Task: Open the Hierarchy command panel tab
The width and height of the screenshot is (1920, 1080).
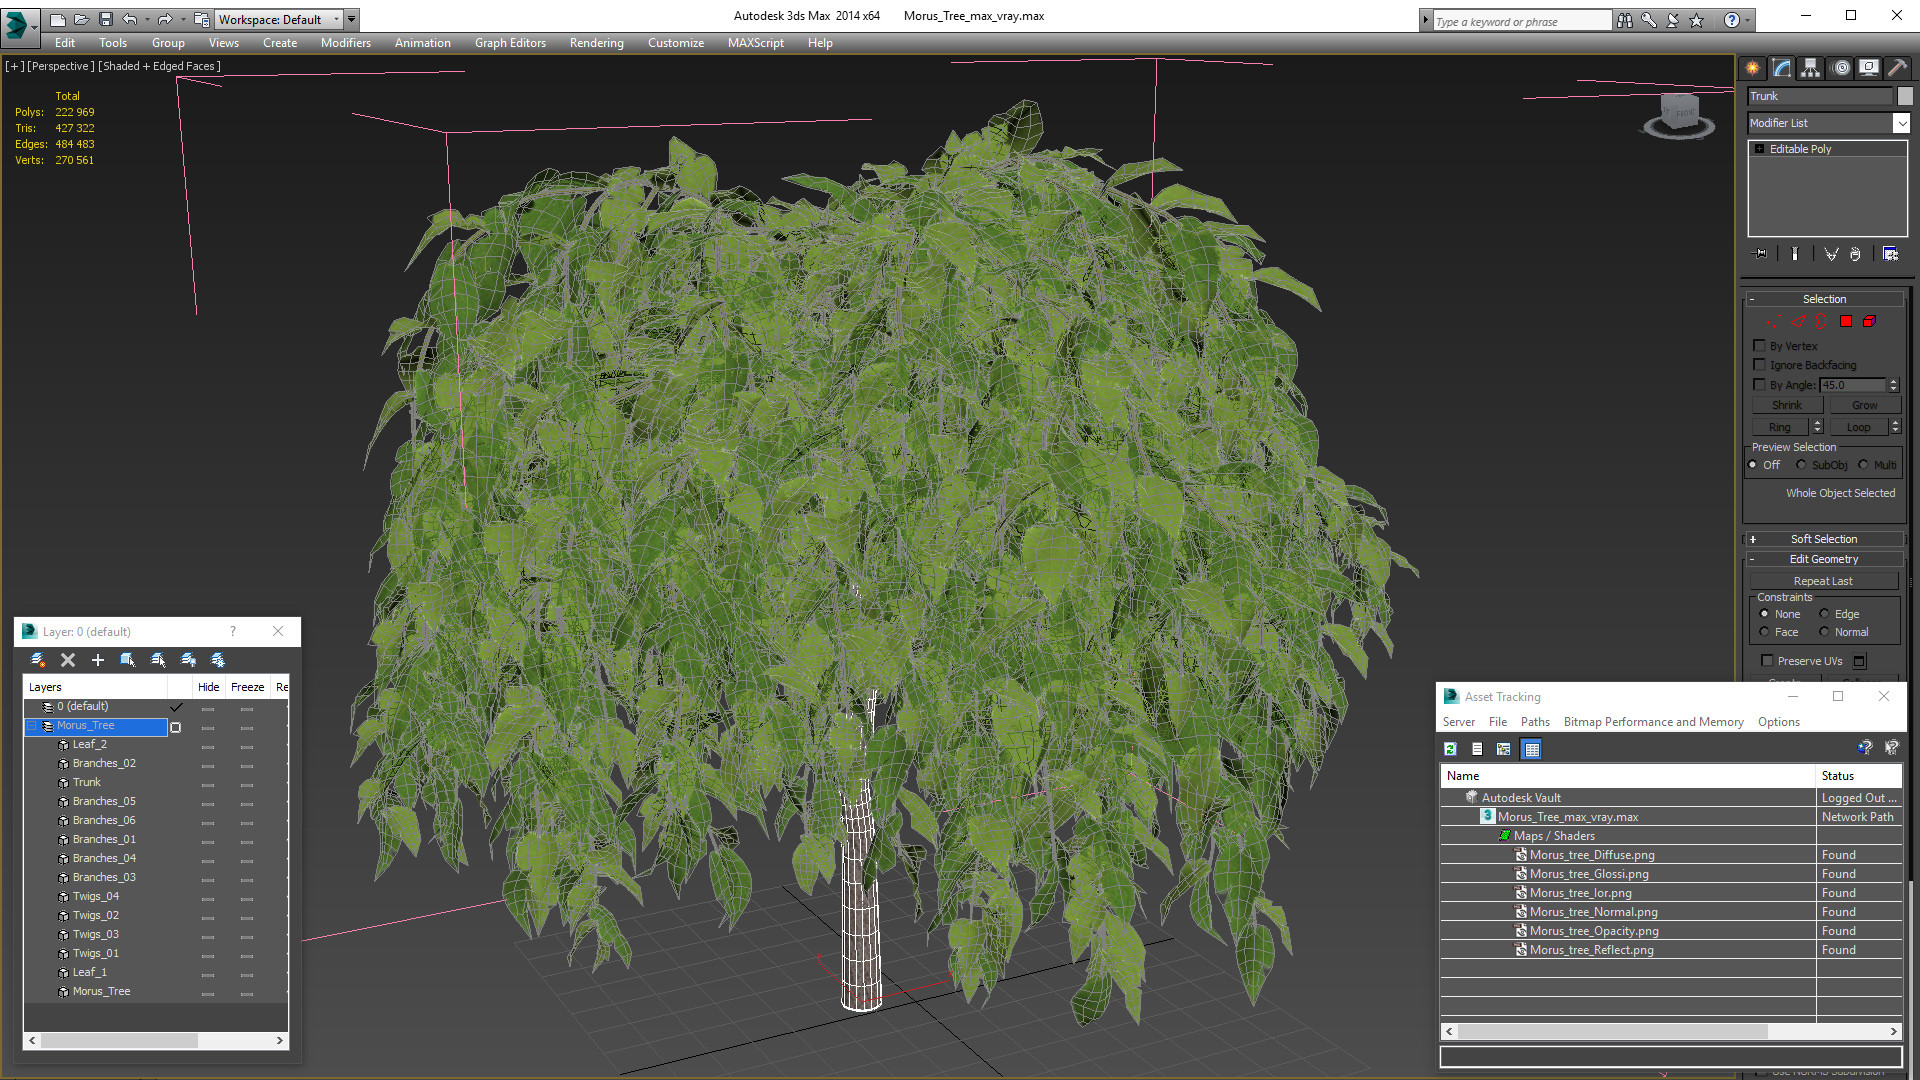Action: click(x=1811, y=68)
